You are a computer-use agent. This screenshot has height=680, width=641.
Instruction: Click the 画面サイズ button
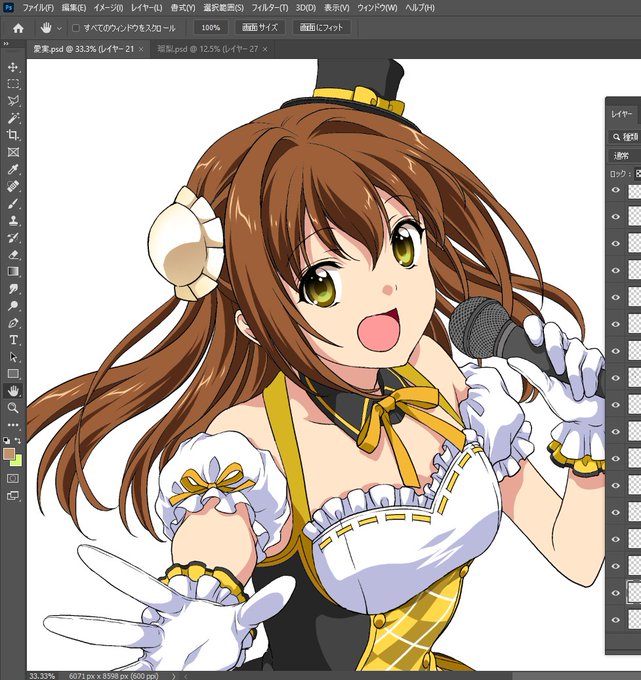tap(260, 28)
